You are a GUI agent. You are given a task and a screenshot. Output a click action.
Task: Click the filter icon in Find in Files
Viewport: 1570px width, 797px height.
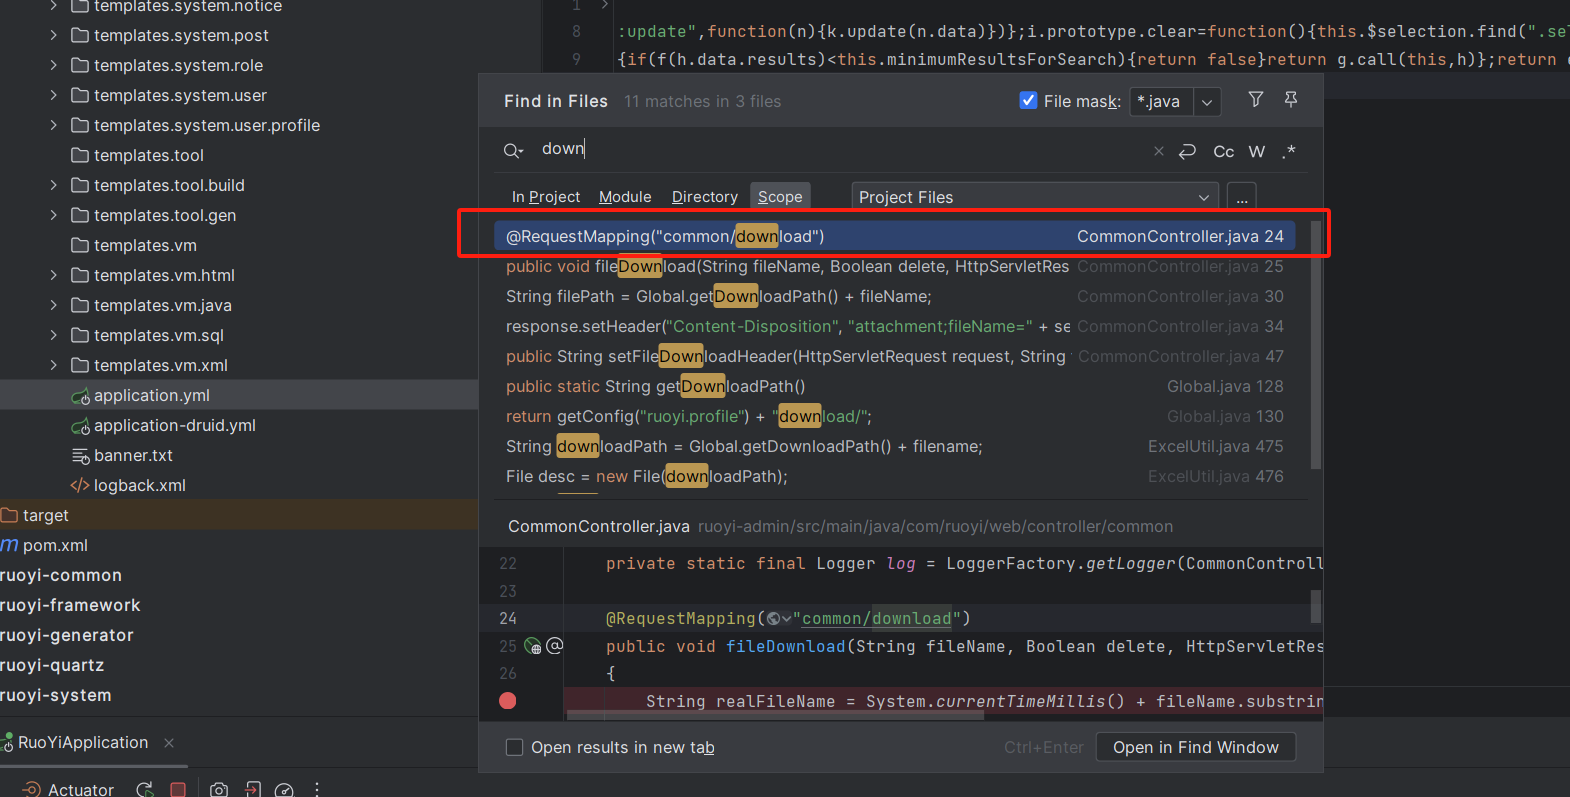[x=1256, y=99]
